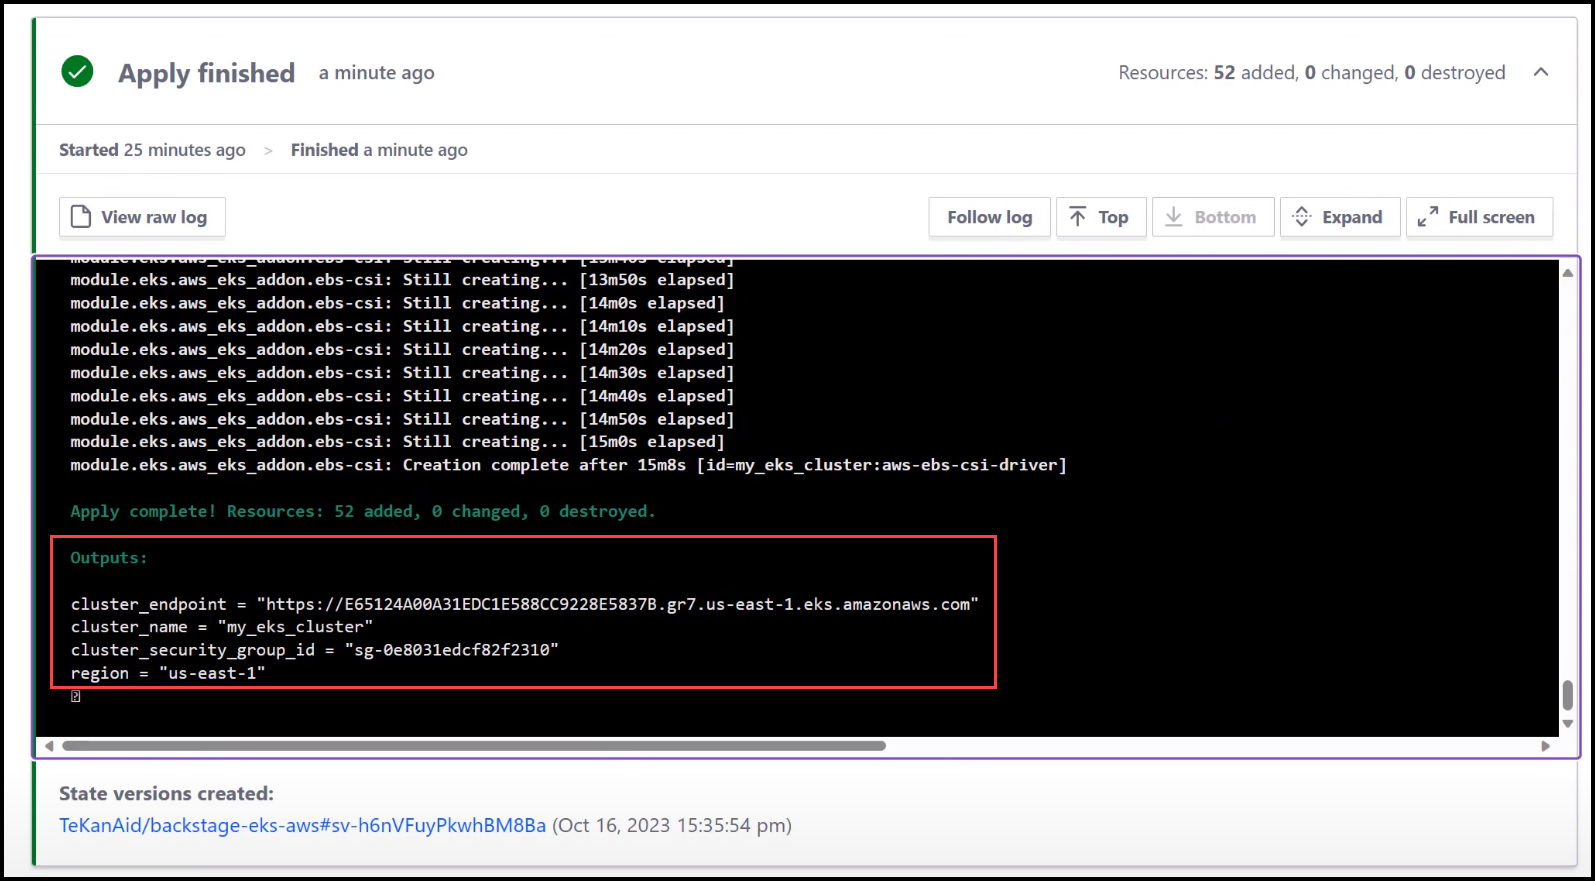Screen dimensions: 1595x881
Task: Jump to Top of the log
Action: 1099,217
